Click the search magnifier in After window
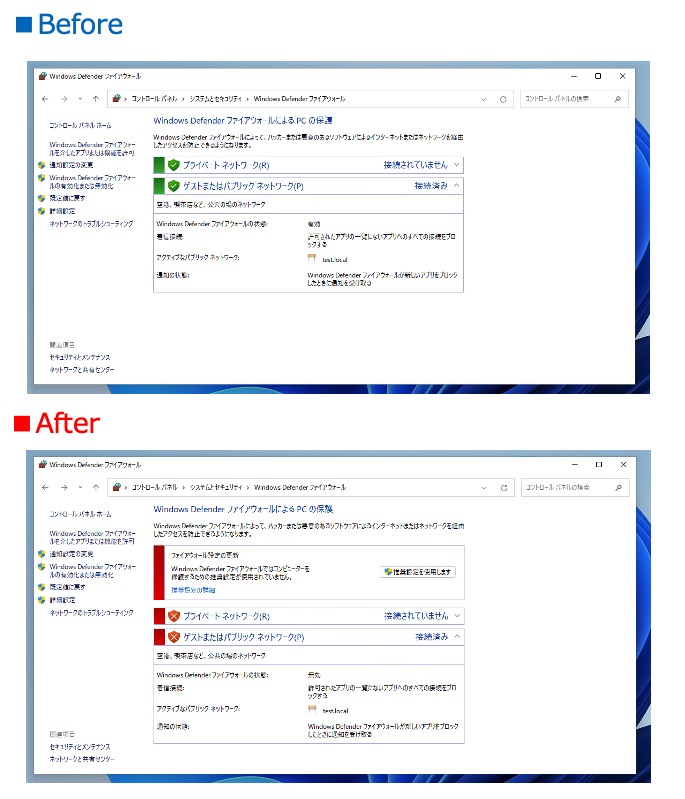Viewport: 685px width, 799px height. pyautogui.click(x=619, y=488)
